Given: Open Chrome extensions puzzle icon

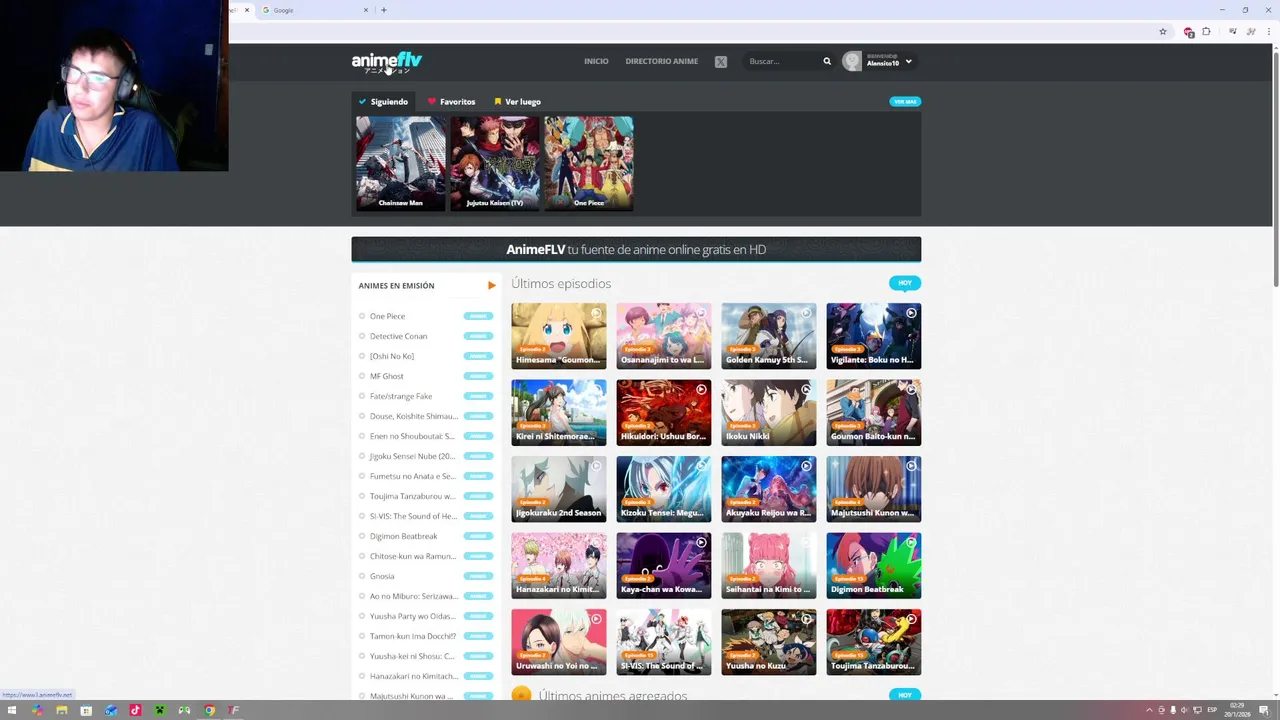Looking at the screenshot, I should [x=1206, y=32].
